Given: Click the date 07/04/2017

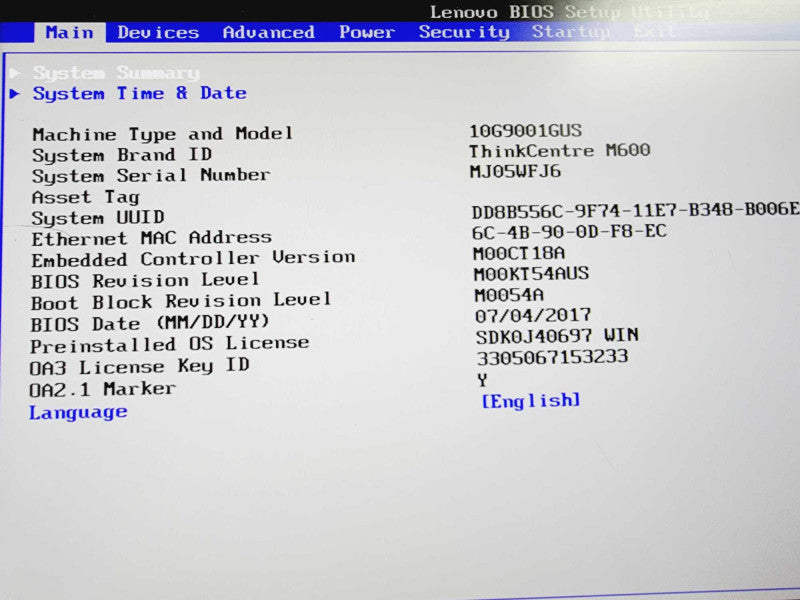Looking at the screenshot, I should pyautogui.click(x=533, y=316).
